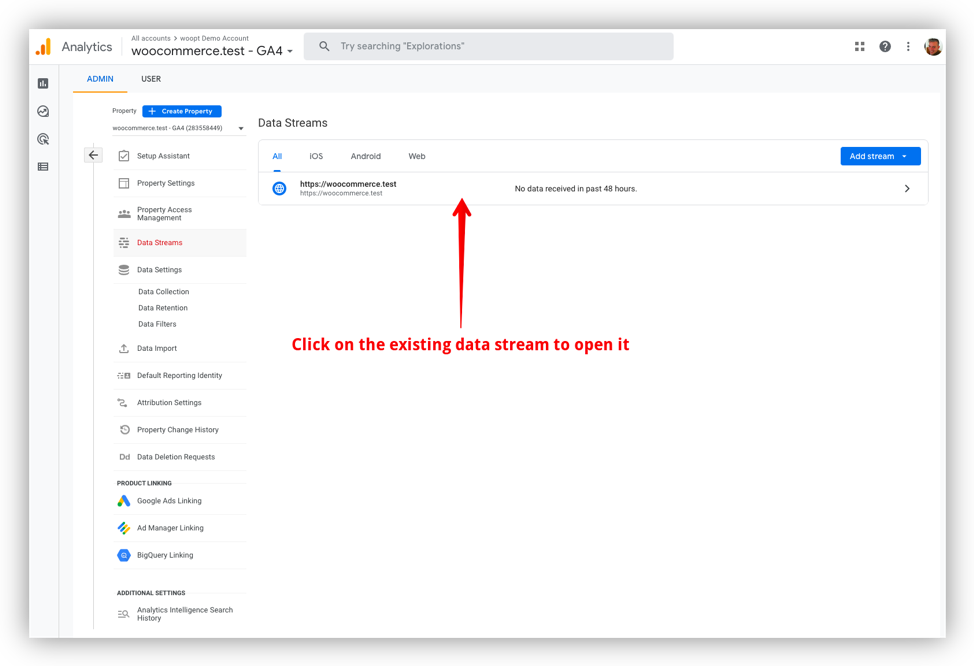Select the iOS streams tab

pyautogui.click(x=316, y=157)
